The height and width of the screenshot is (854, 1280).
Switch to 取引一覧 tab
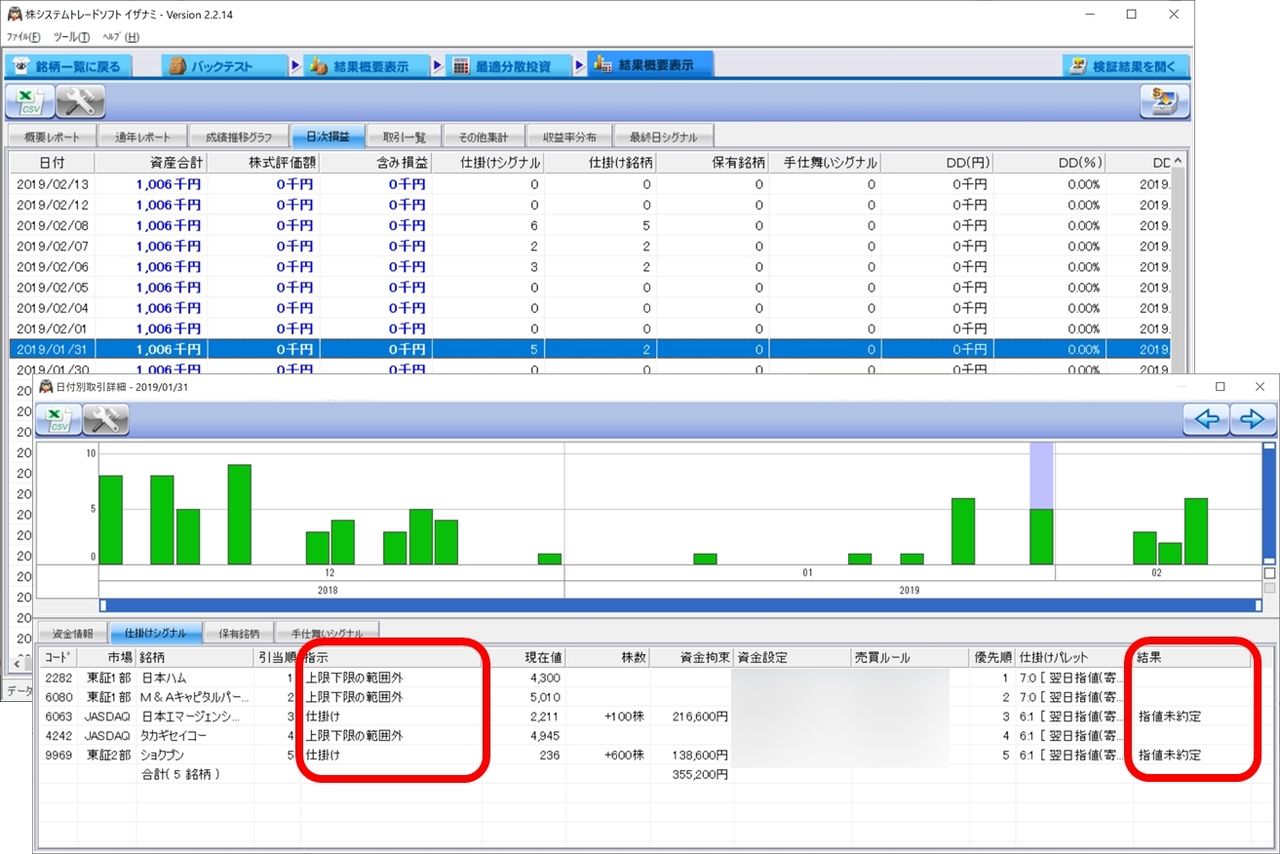[x=404, y=137]
